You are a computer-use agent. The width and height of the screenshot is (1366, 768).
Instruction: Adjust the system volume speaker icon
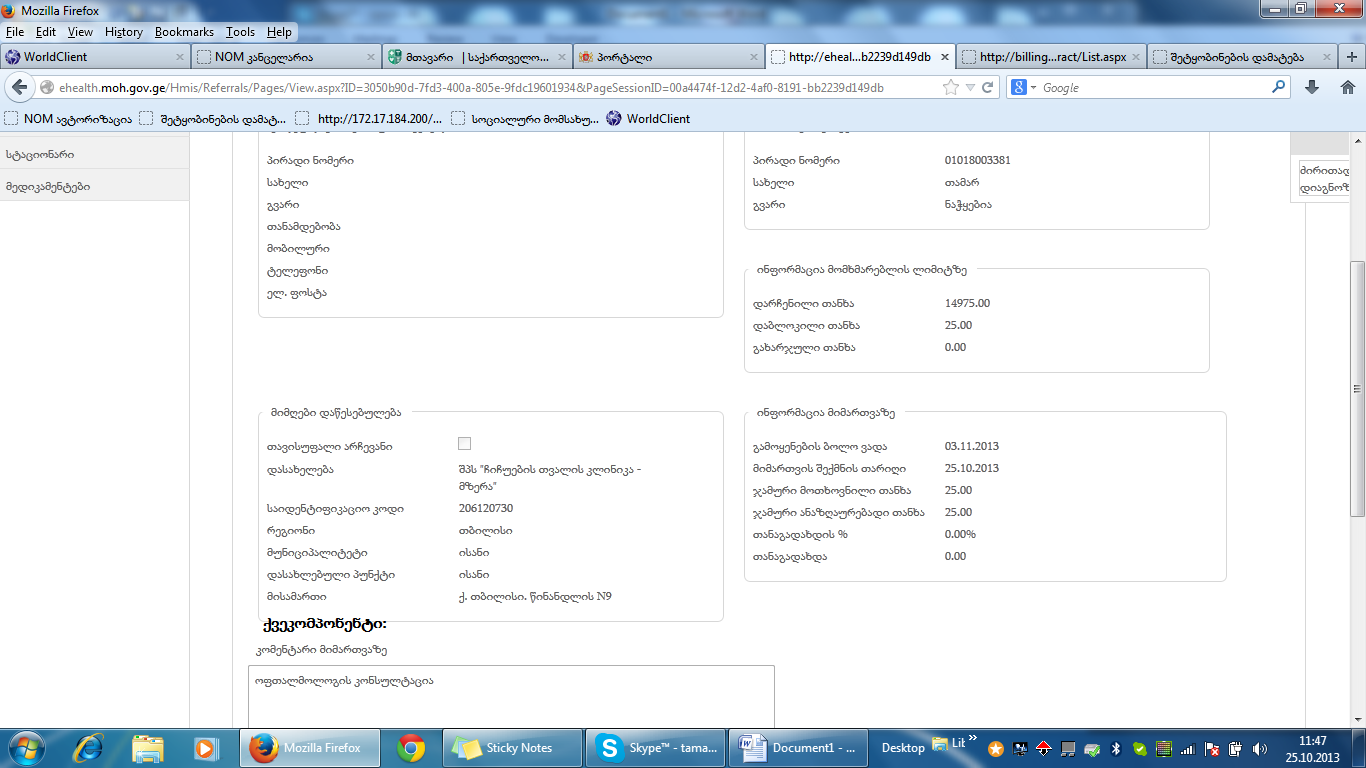pyautogui.click(x=1260, y=748)
